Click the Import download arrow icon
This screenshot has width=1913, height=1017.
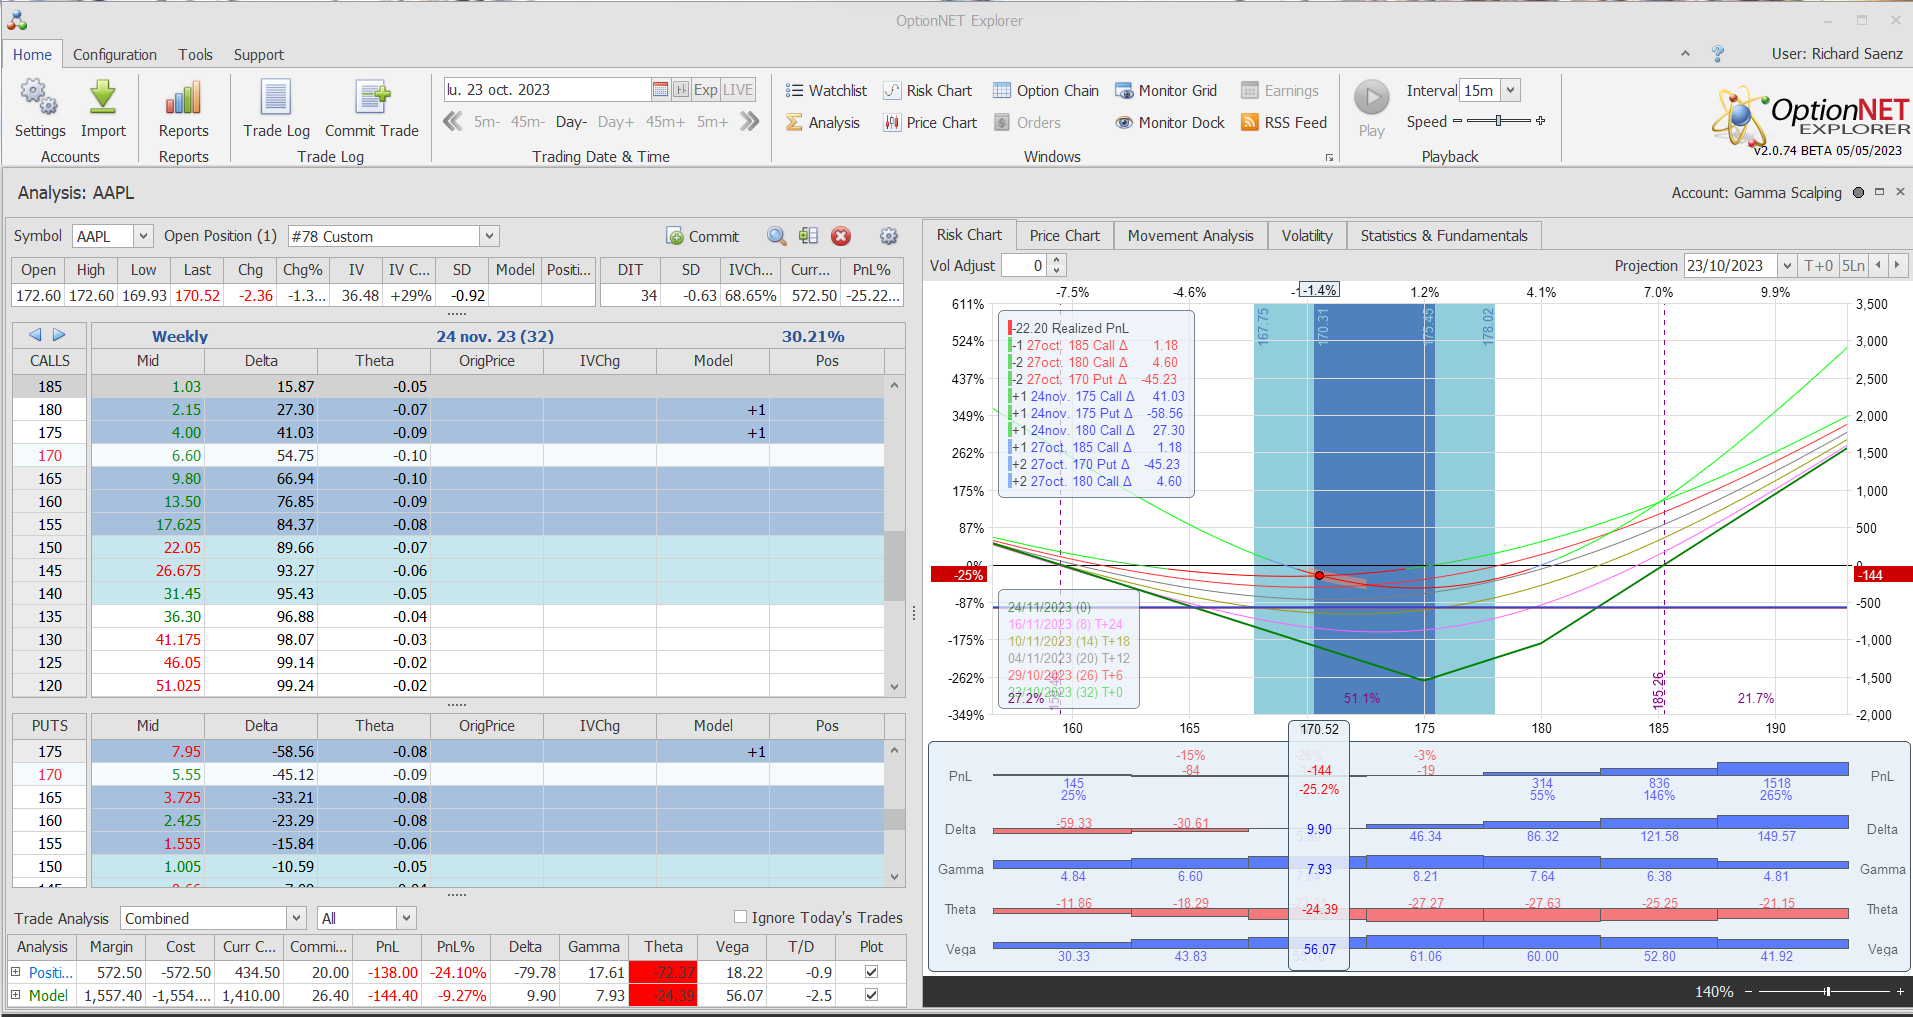(103, 97)
